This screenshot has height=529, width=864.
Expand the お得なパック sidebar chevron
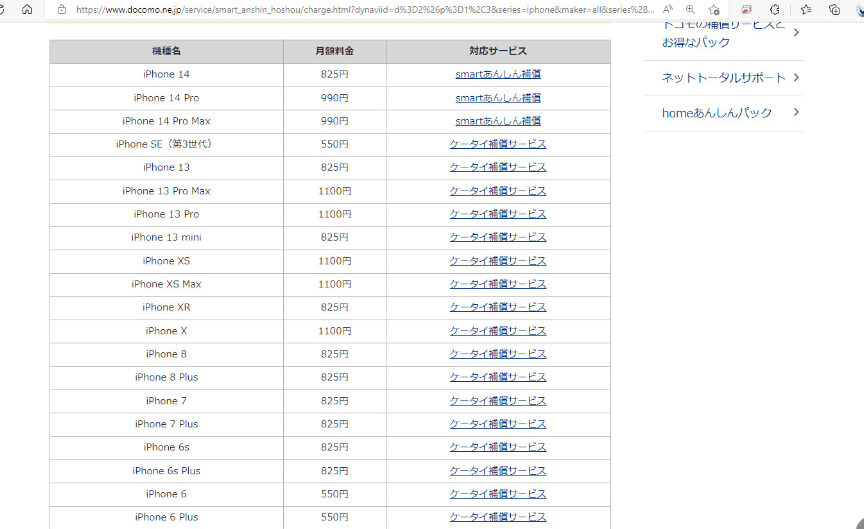point(796,33)
